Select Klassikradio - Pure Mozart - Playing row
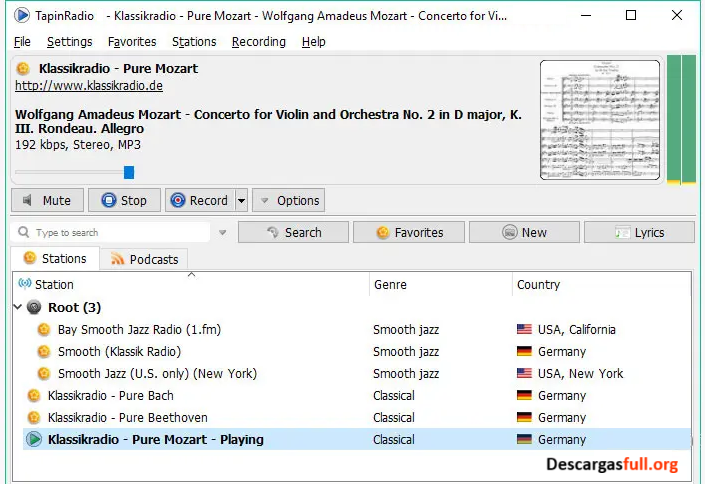This screenshot has width=705, height=484. coord(357,439)
